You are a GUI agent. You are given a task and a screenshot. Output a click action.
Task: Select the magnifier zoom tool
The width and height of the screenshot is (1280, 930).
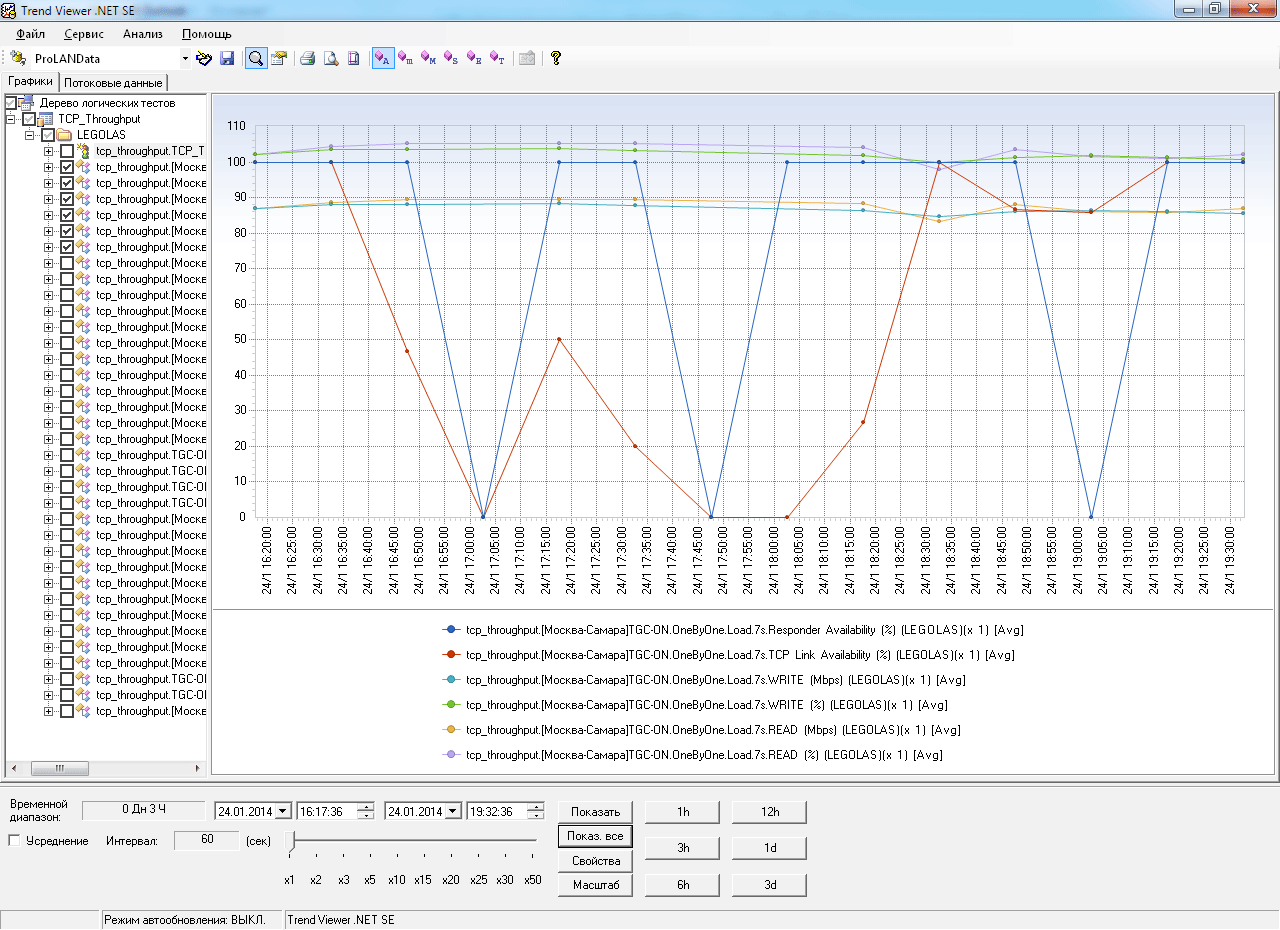click(256, 59)
